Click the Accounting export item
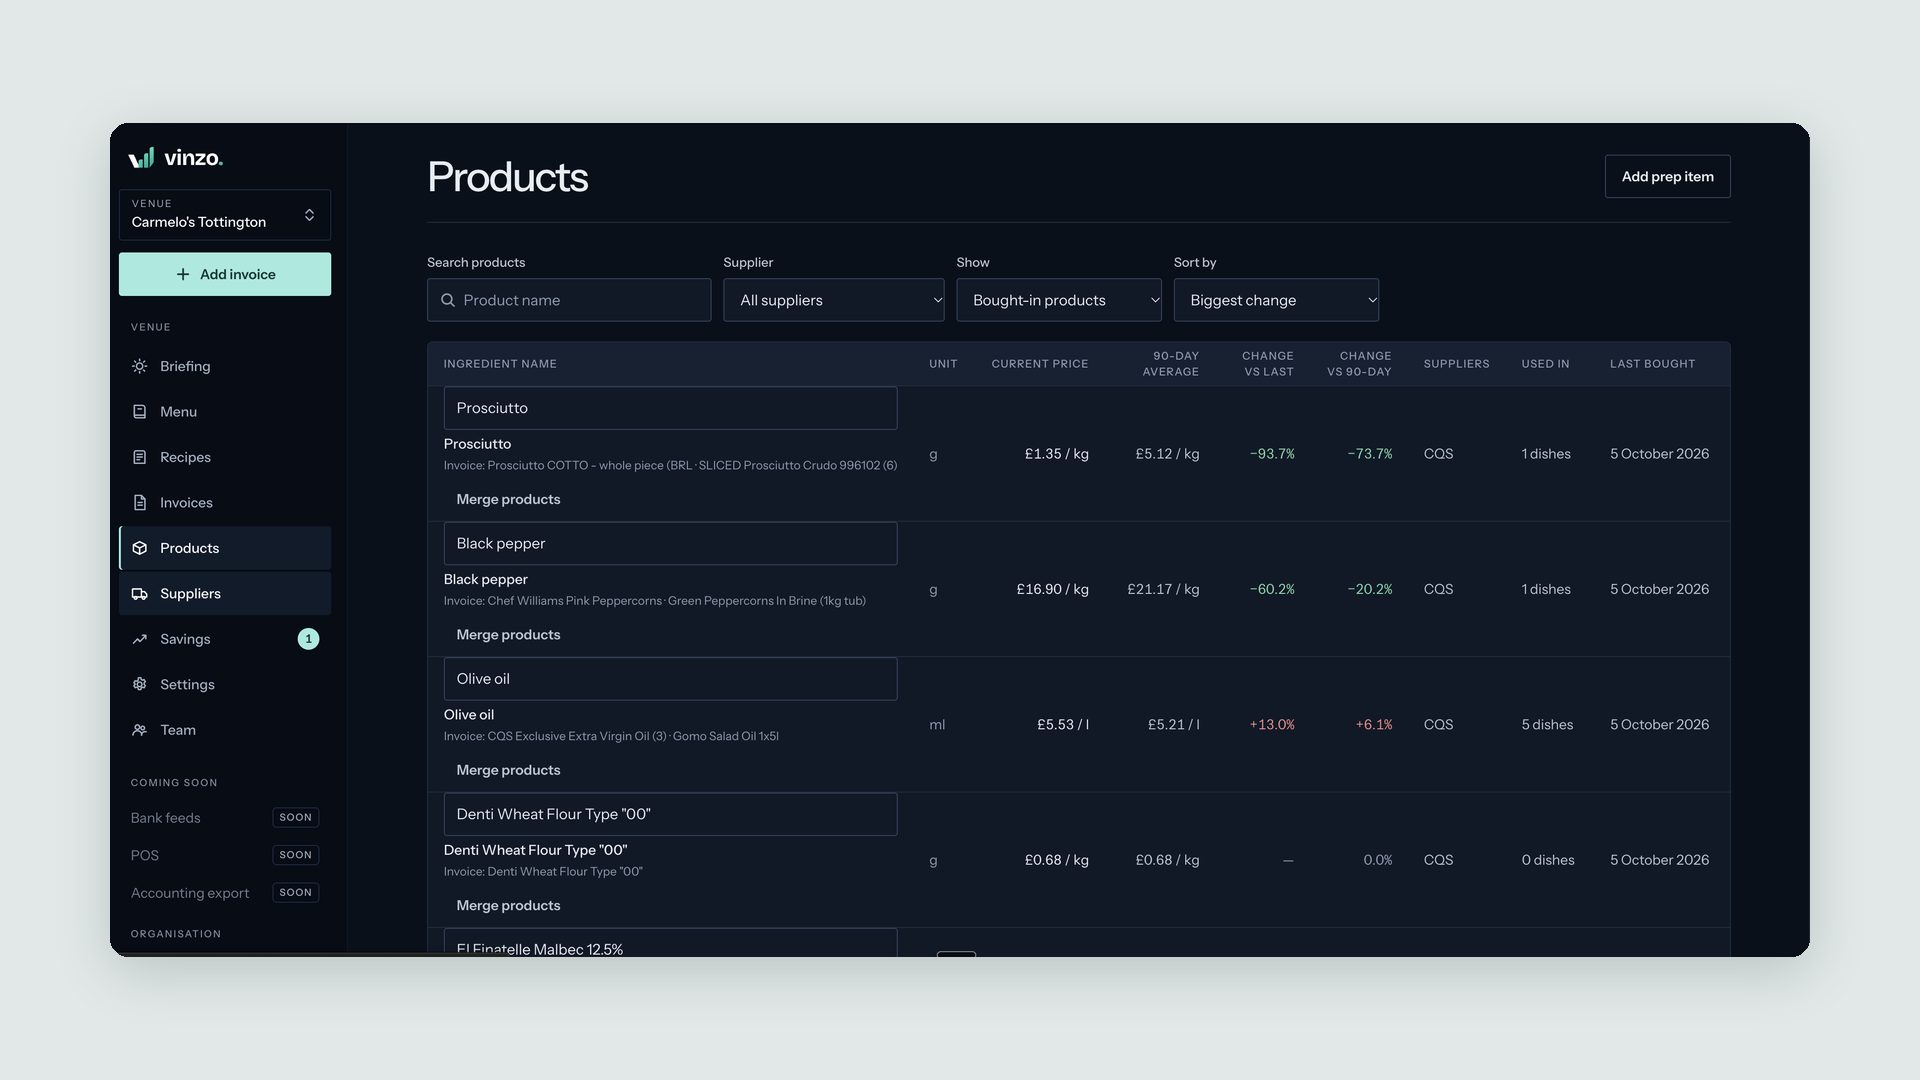Viewport: 1920px width, 1080px height. (225, 893)
